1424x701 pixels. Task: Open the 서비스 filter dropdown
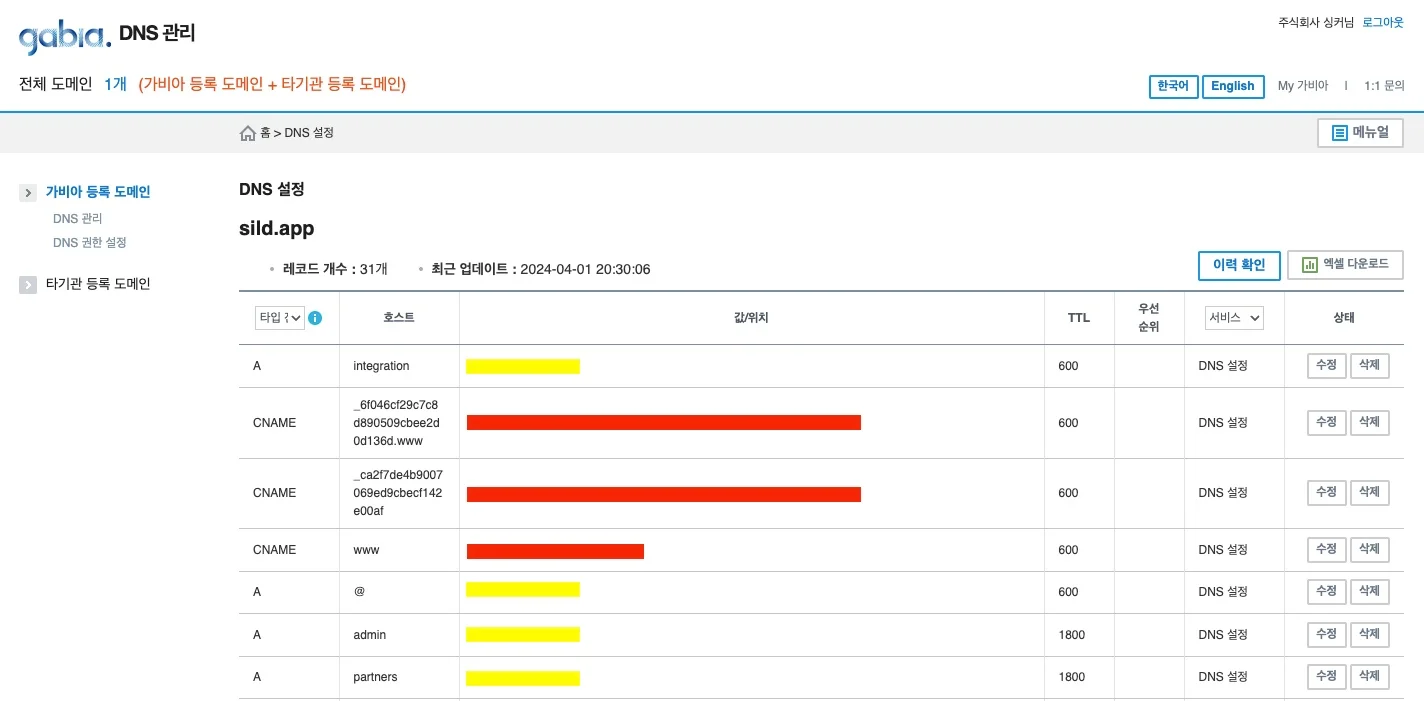pyautogui.click(x=1234, y=318)
